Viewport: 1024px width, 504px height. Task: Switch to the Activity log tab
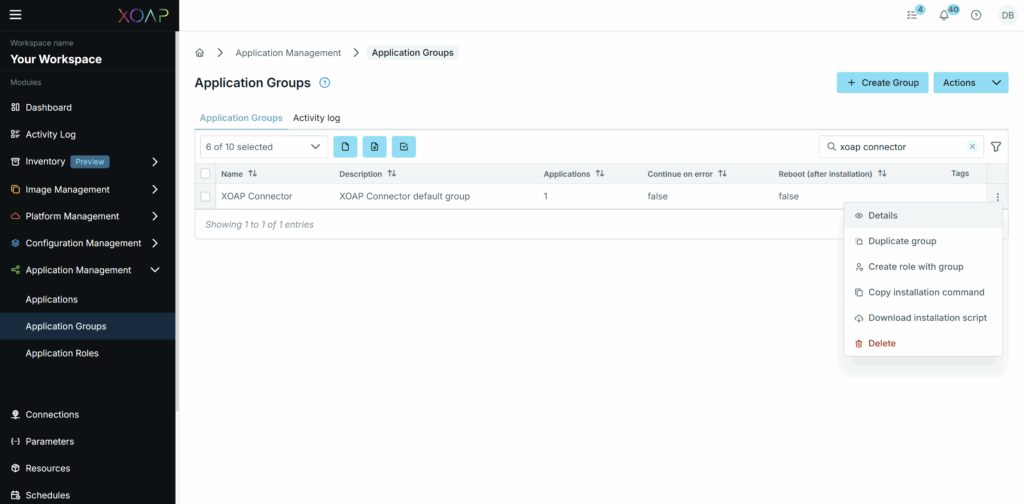[317, 118]
